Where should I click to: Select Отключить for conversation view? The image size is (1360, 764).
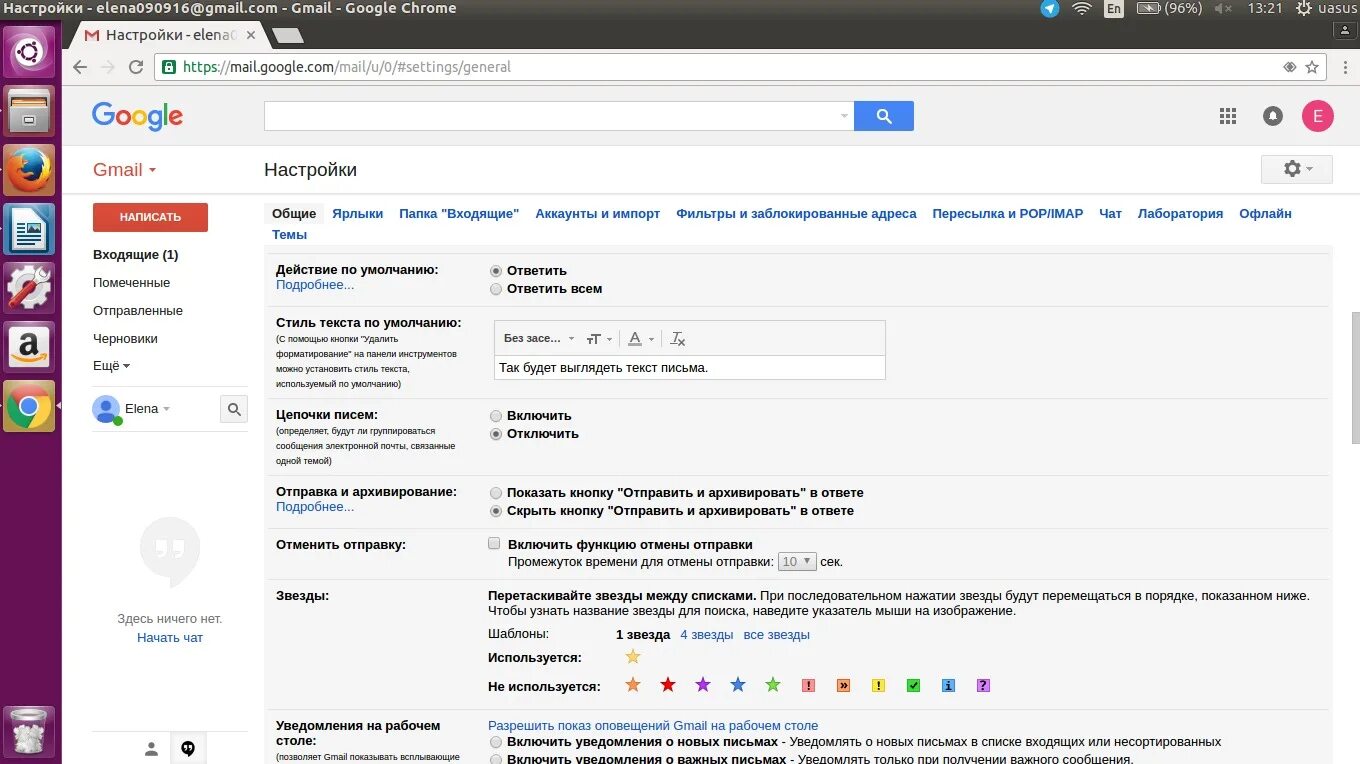click(496, 434)
